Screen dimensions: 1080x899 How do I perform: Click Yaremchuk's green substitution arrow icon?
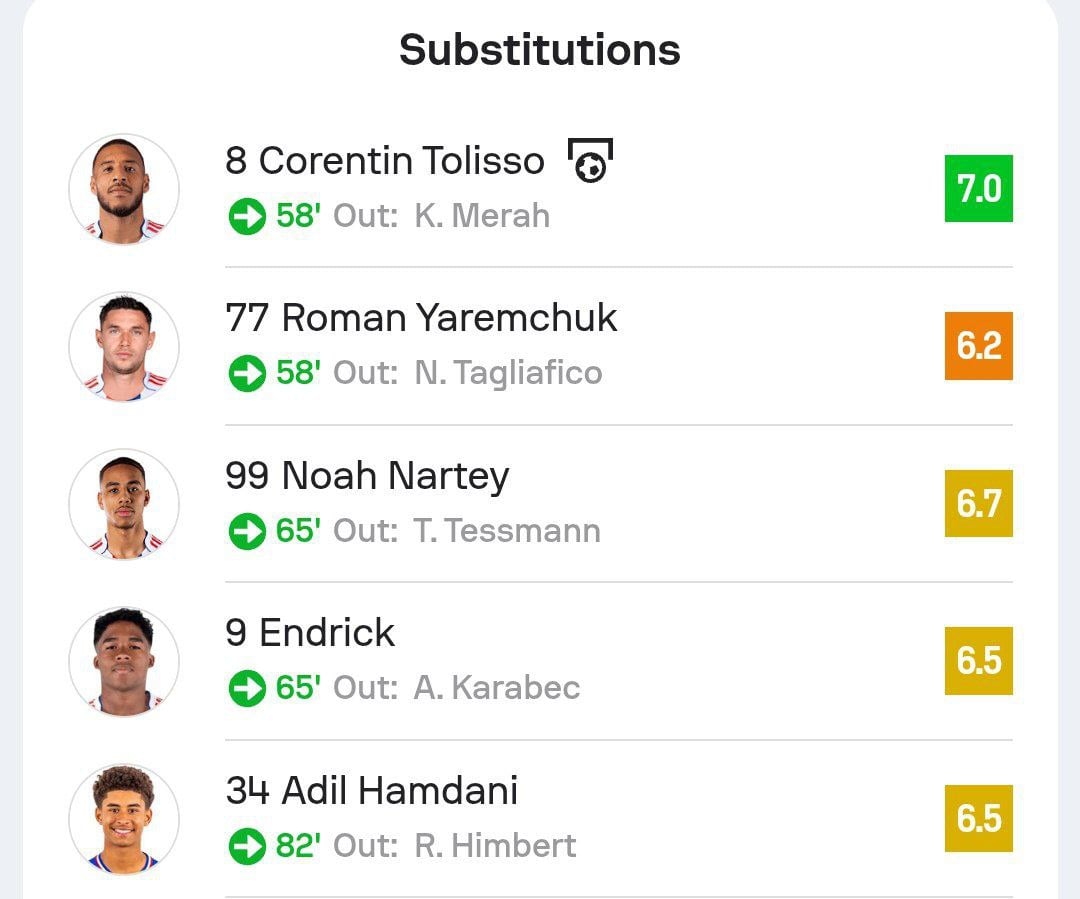pos(246,373)
